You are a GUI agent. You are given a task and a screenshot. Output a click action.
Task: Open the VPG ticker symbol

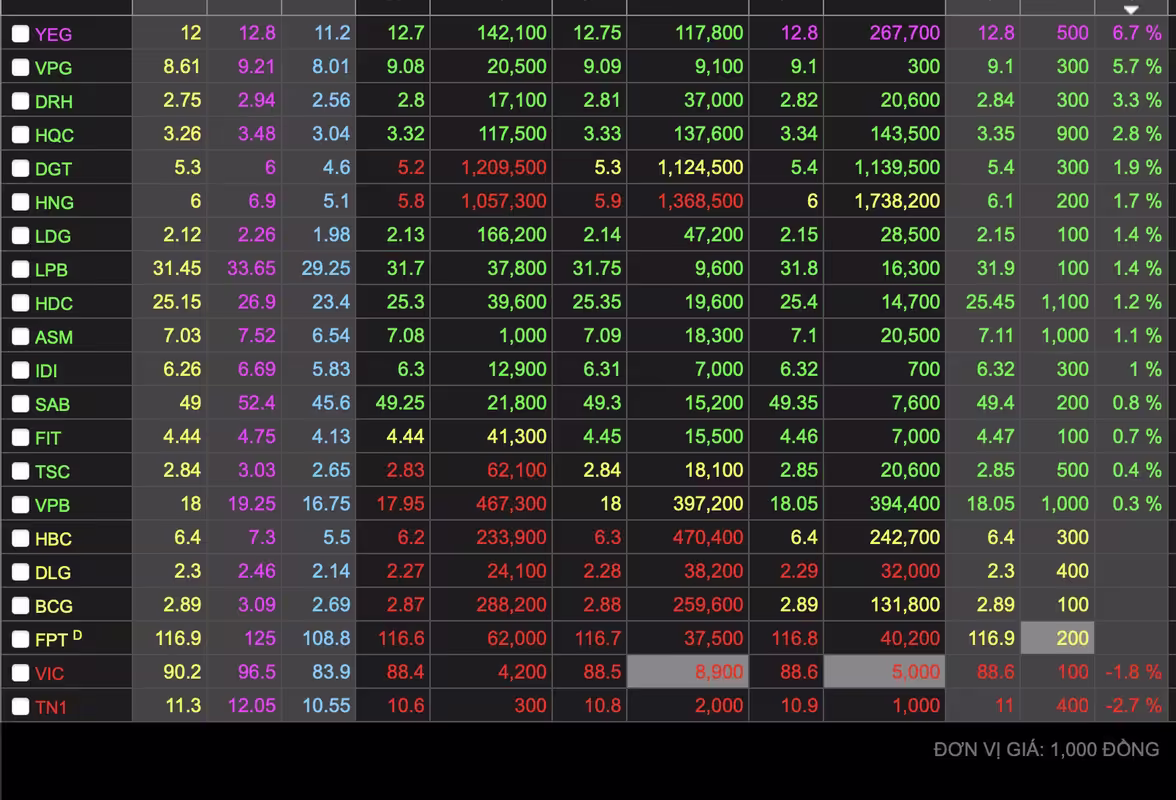click(53, 68)
